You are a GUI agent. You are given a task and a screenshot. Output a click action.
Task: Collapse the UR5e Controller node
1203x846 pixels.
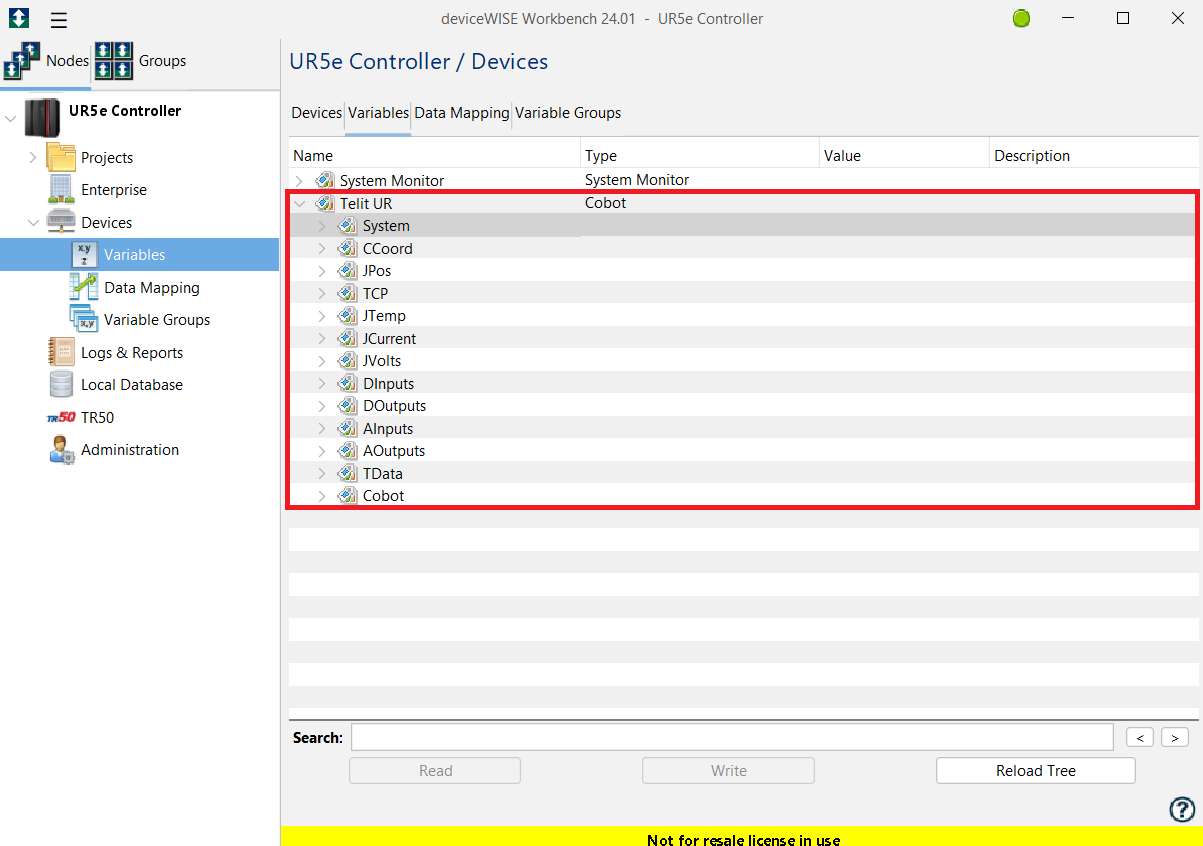pyautogui.click(x=11, y=119)
